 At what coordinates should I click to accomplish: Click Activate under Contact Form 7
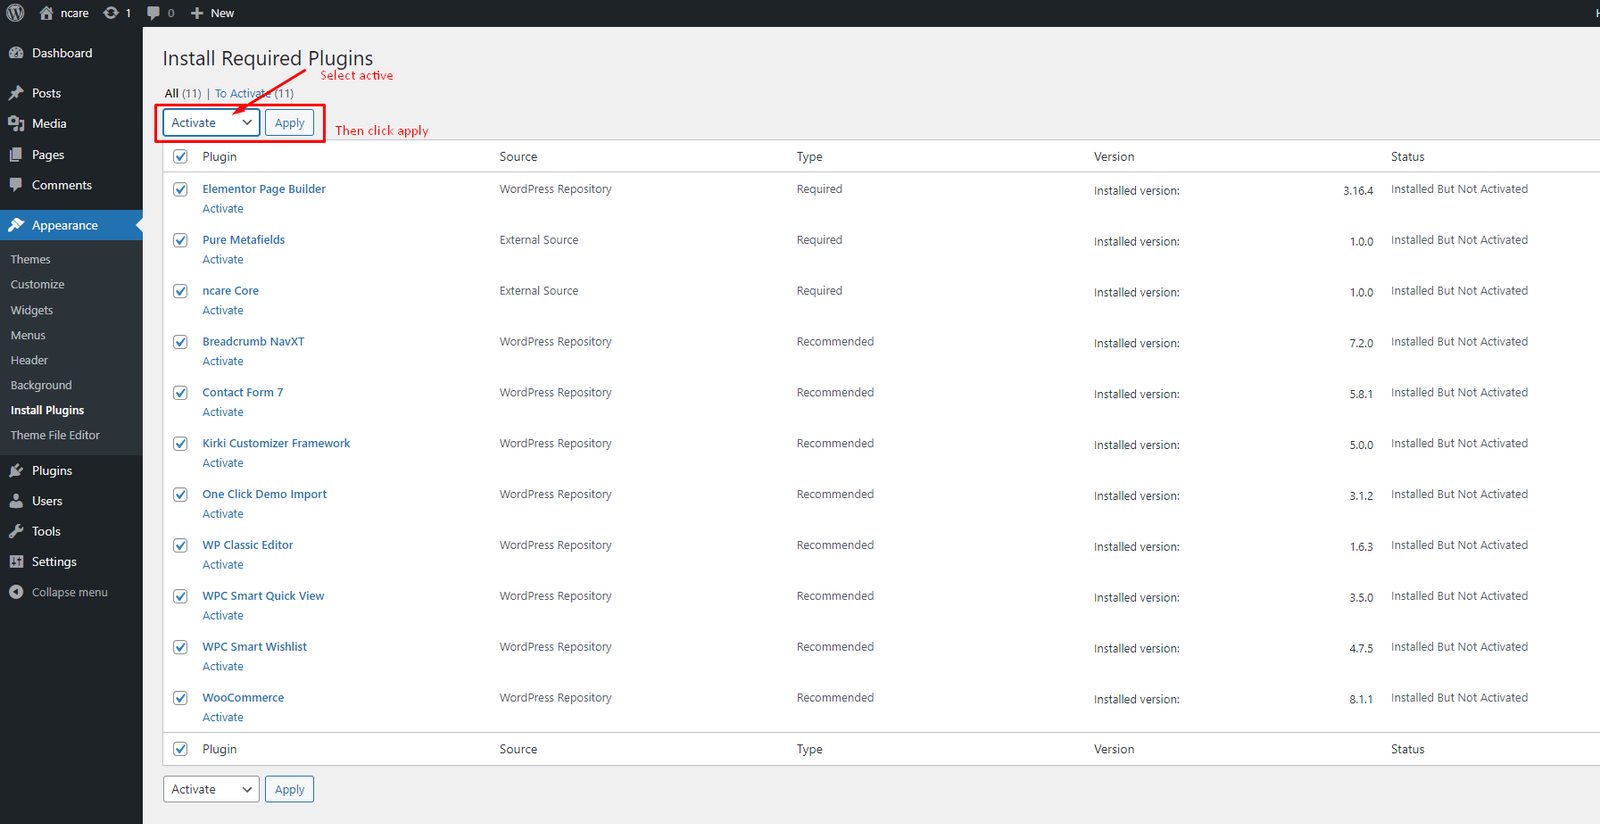(x=223, y=412)
